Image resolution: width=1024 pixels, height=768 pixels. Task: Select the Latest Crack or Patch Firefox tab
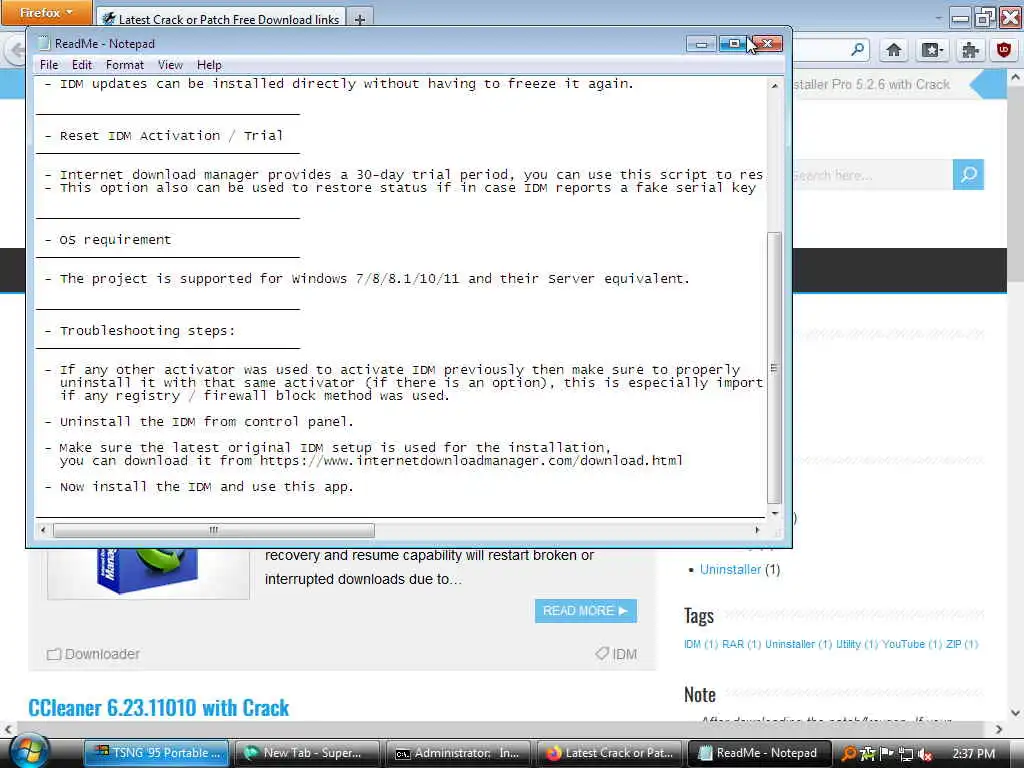[x=221, y=19]
